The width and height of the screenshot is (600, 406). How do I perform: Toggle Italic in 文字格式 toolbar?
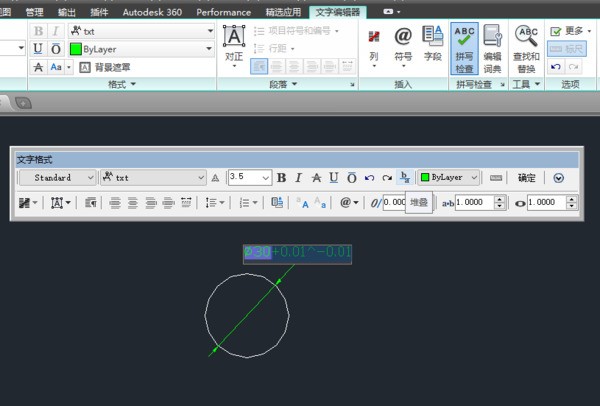(x=299, y=178)
